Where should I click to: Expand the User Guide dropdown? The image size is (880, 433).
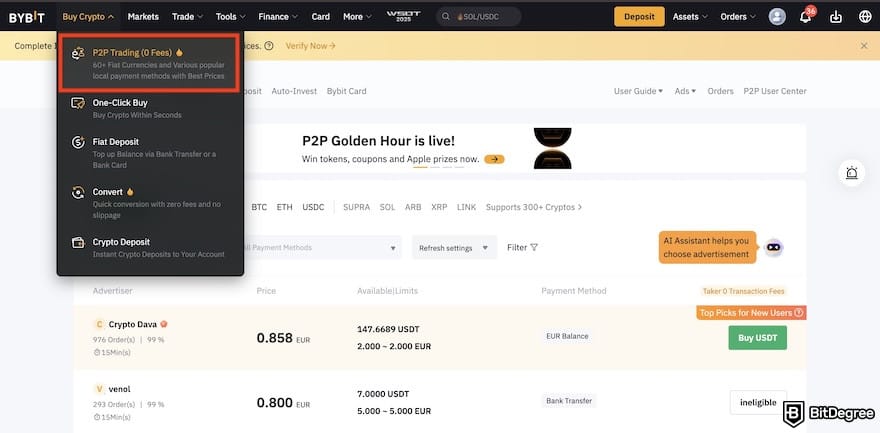point(638,91)
